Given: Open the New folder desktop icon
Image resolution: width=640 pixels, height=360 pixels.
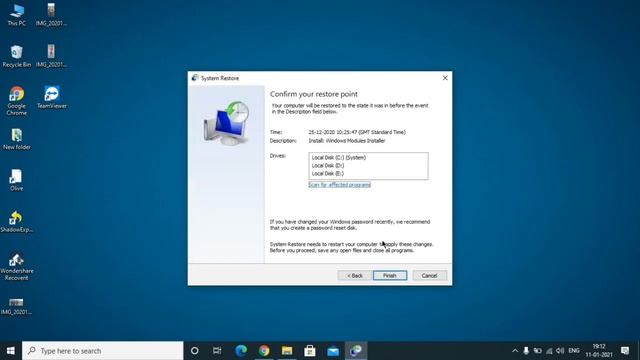Looking at the screenshot, I should tap(17, 139).
